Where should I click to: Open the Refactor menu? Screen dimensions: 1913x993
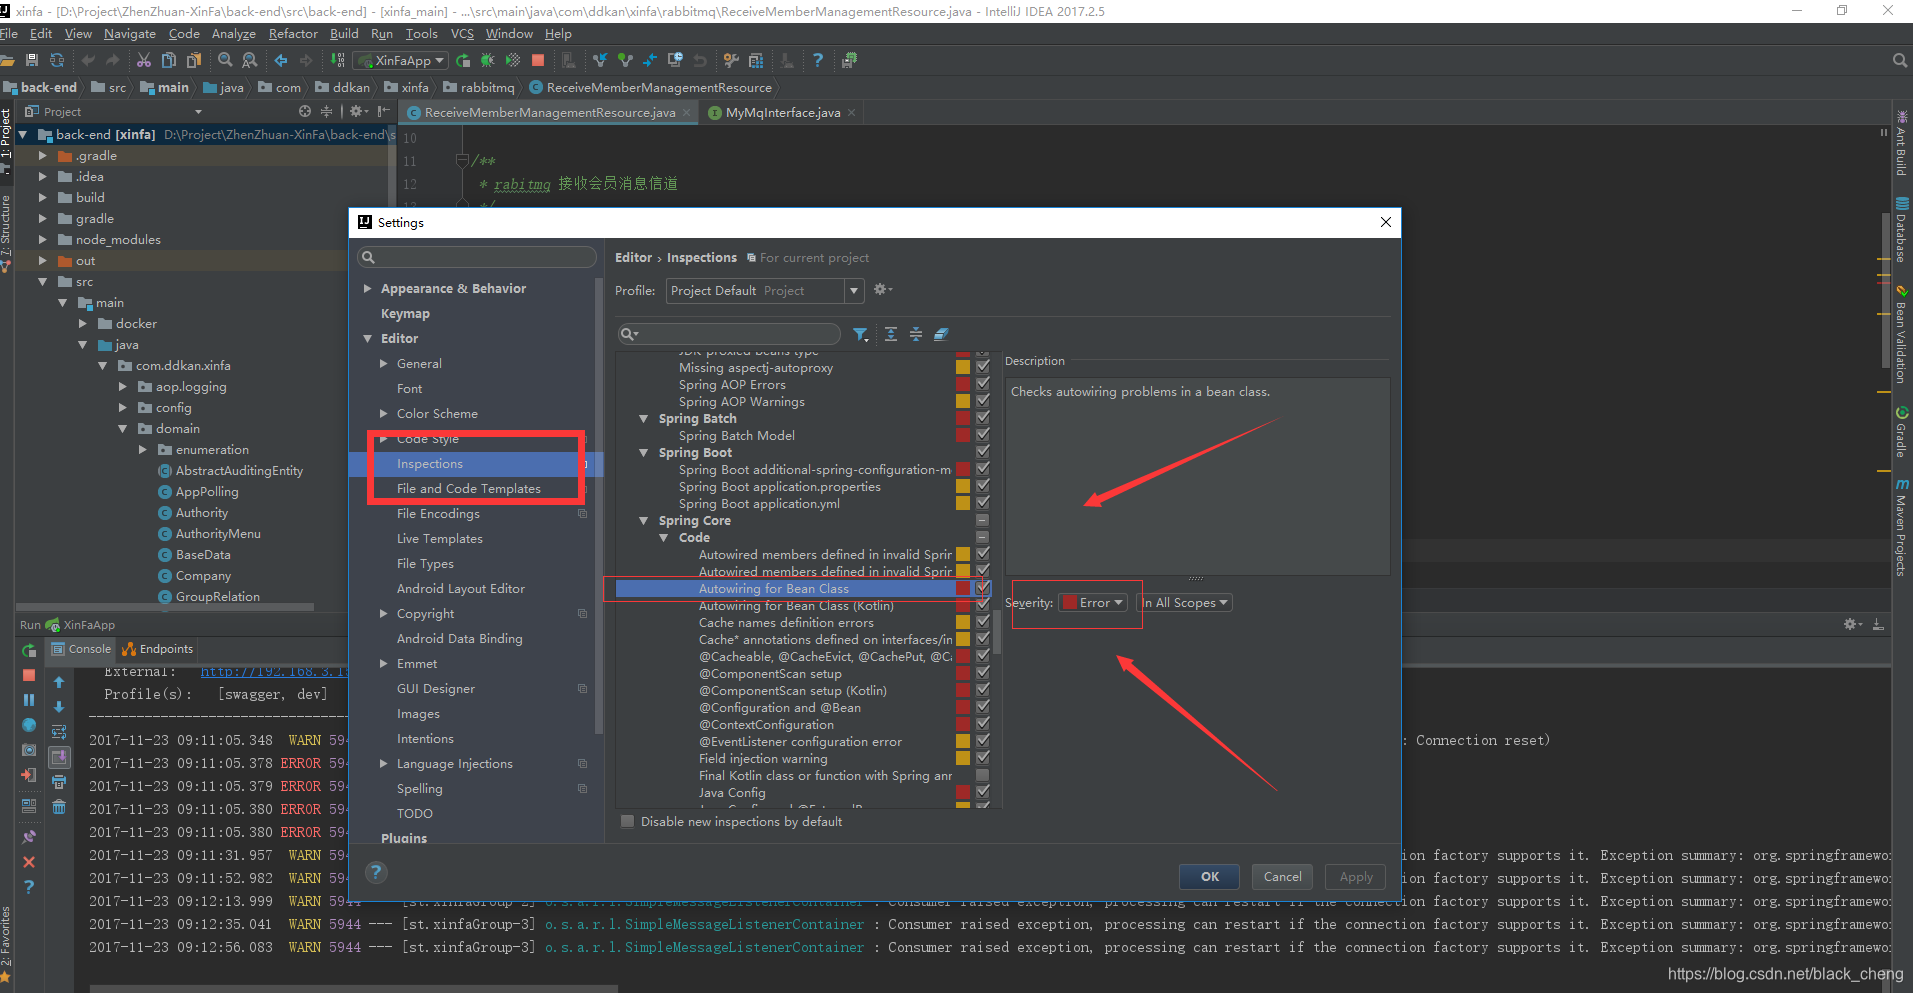click(293, 34)
